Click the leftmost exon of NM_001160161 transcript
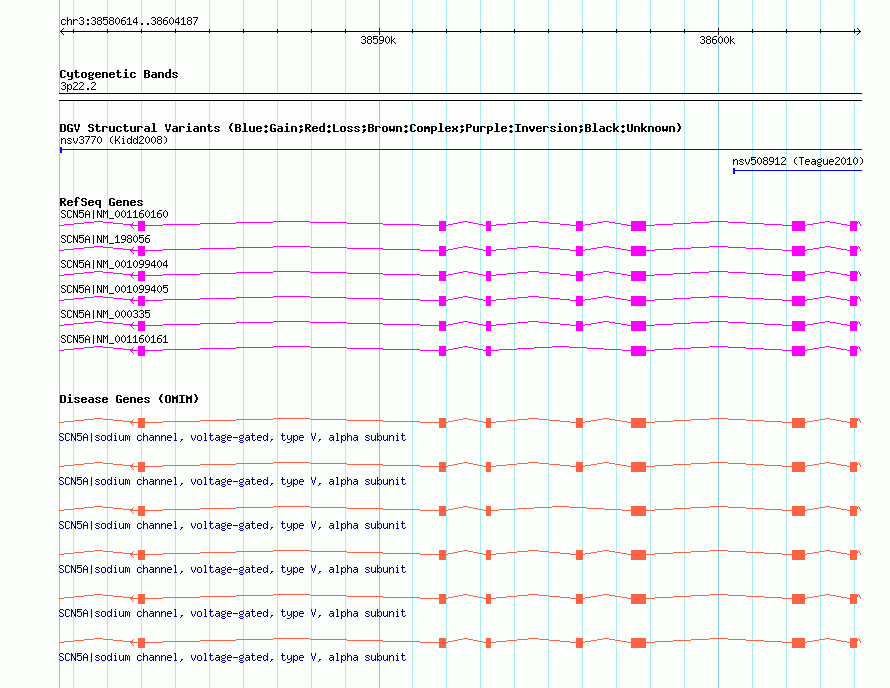 (x=141, y=351)
